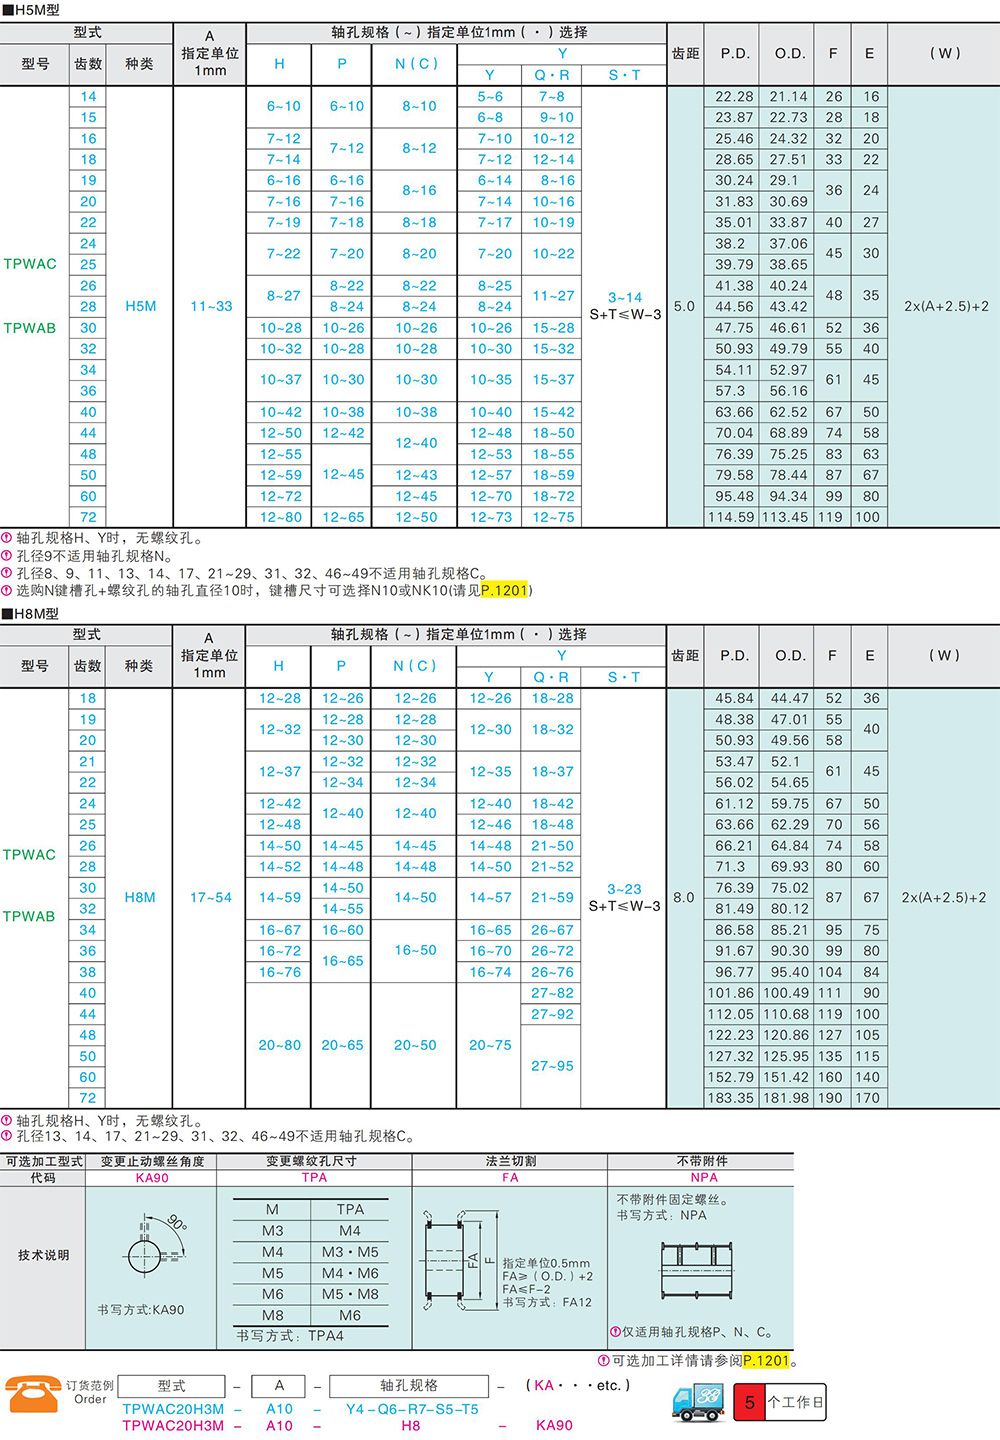Viewport: 1000px width, 1440px height.
Task: Click the 17~54 width range value
Action: (x=211, y=897)
